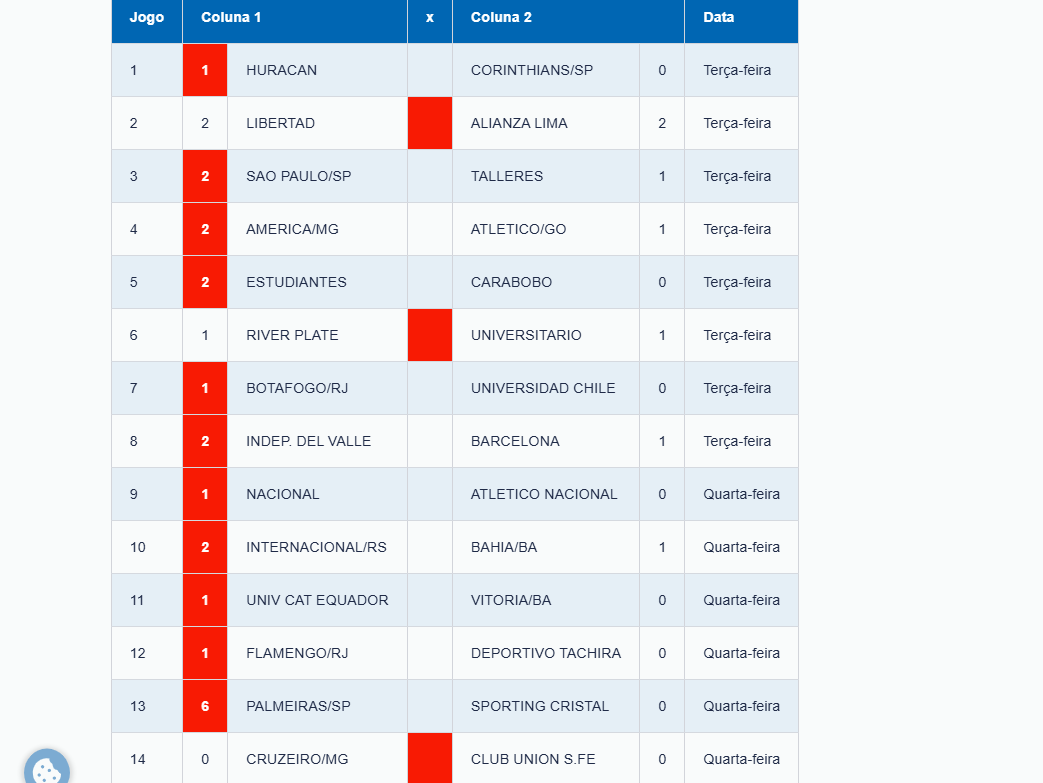Click the red score cell beside BOTAFOGO/RJ

pos(205,389)
